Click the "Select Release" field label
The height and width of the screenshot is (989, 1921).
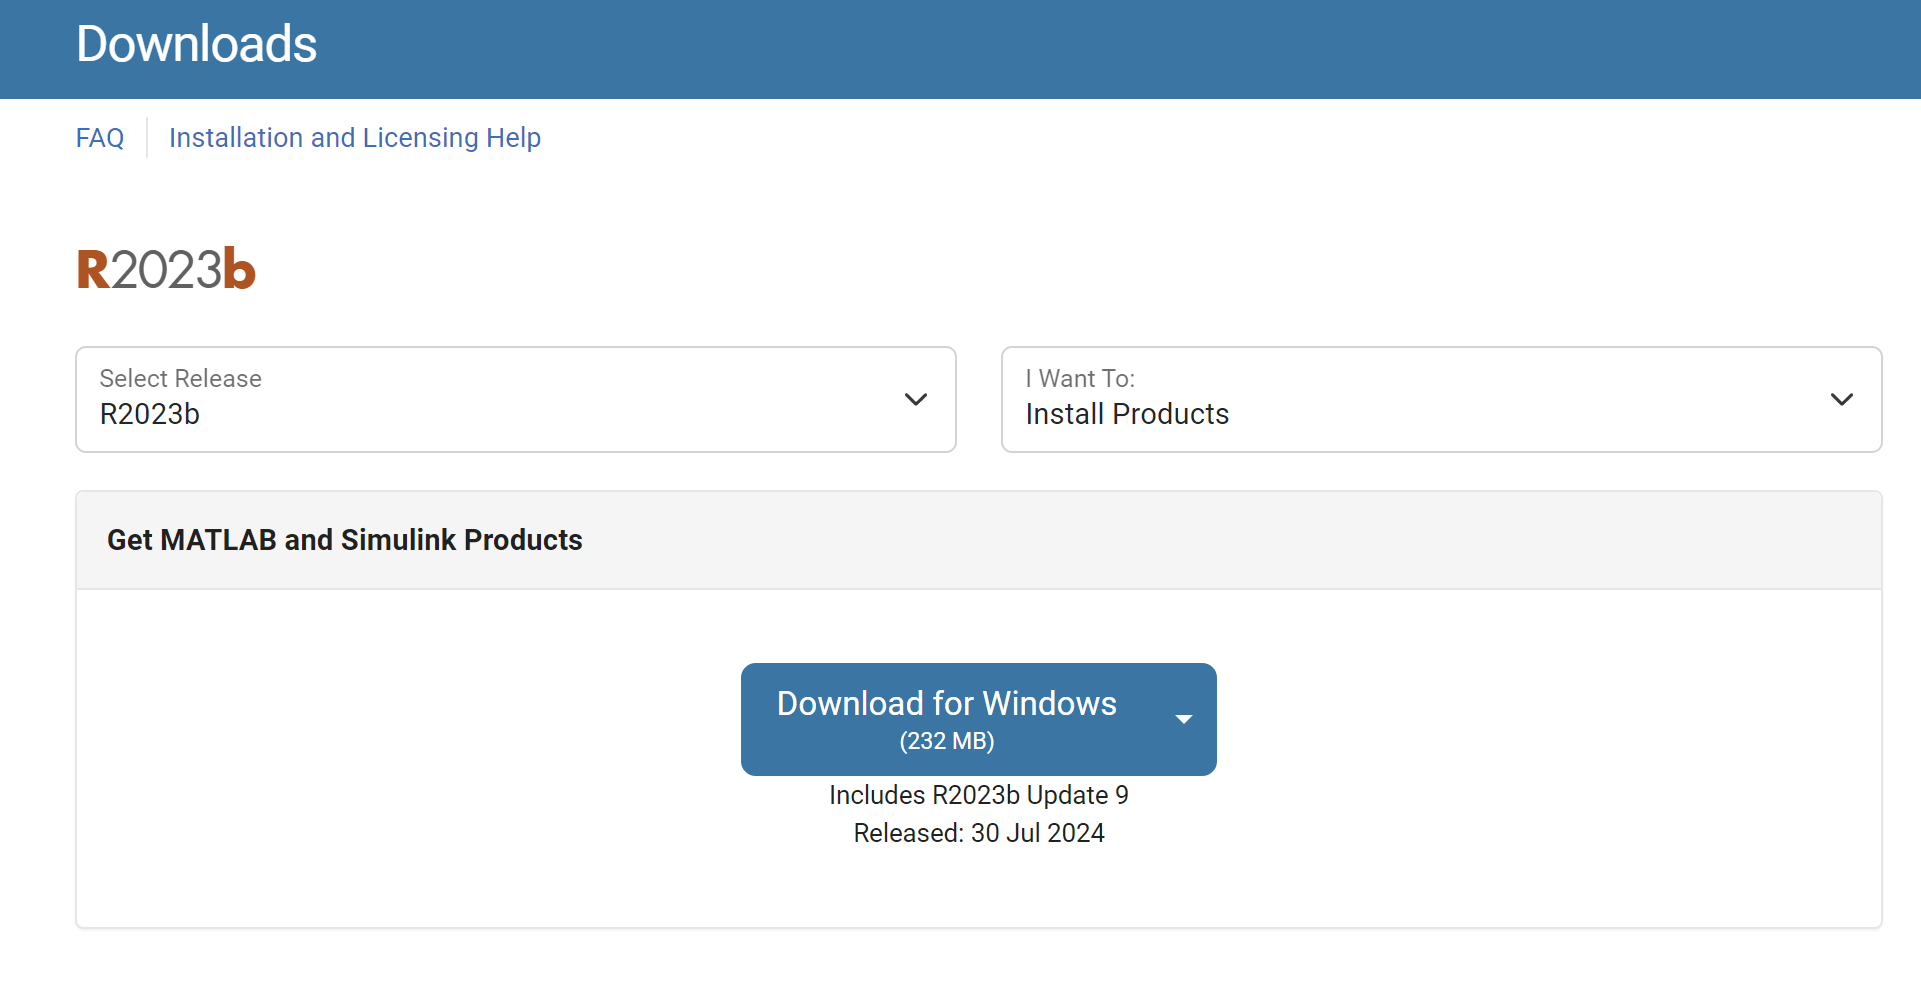[x=181, y=378]
